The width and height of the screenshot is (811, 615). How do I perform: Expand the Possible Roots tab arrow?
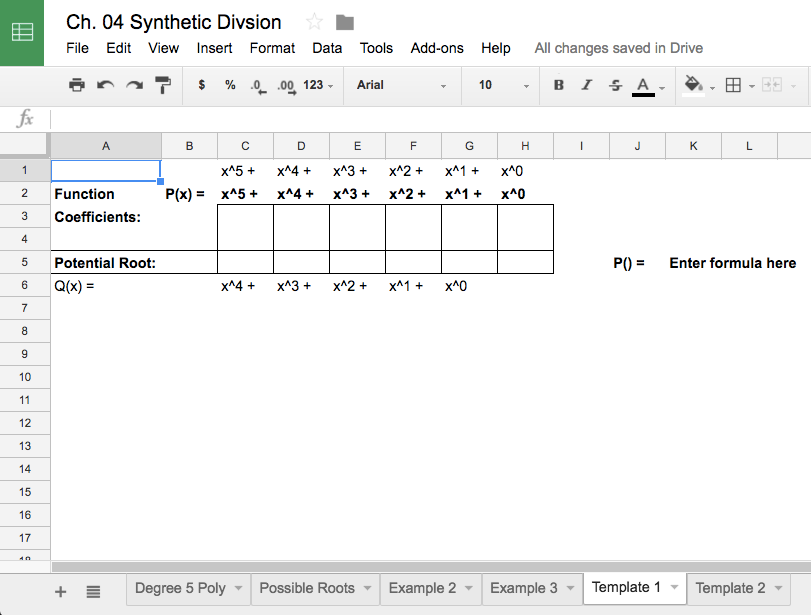pyautogui.click(x=367, y=588)
